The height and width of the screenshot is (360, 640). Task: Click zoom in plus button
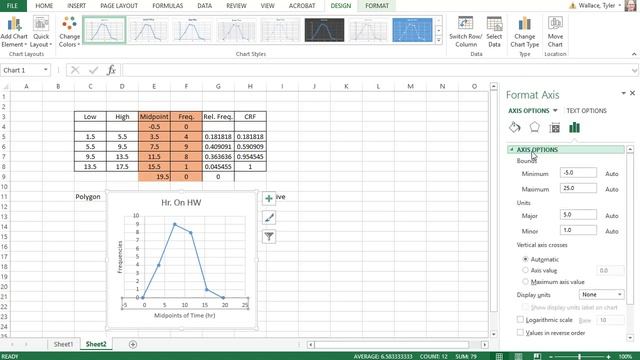608,356
